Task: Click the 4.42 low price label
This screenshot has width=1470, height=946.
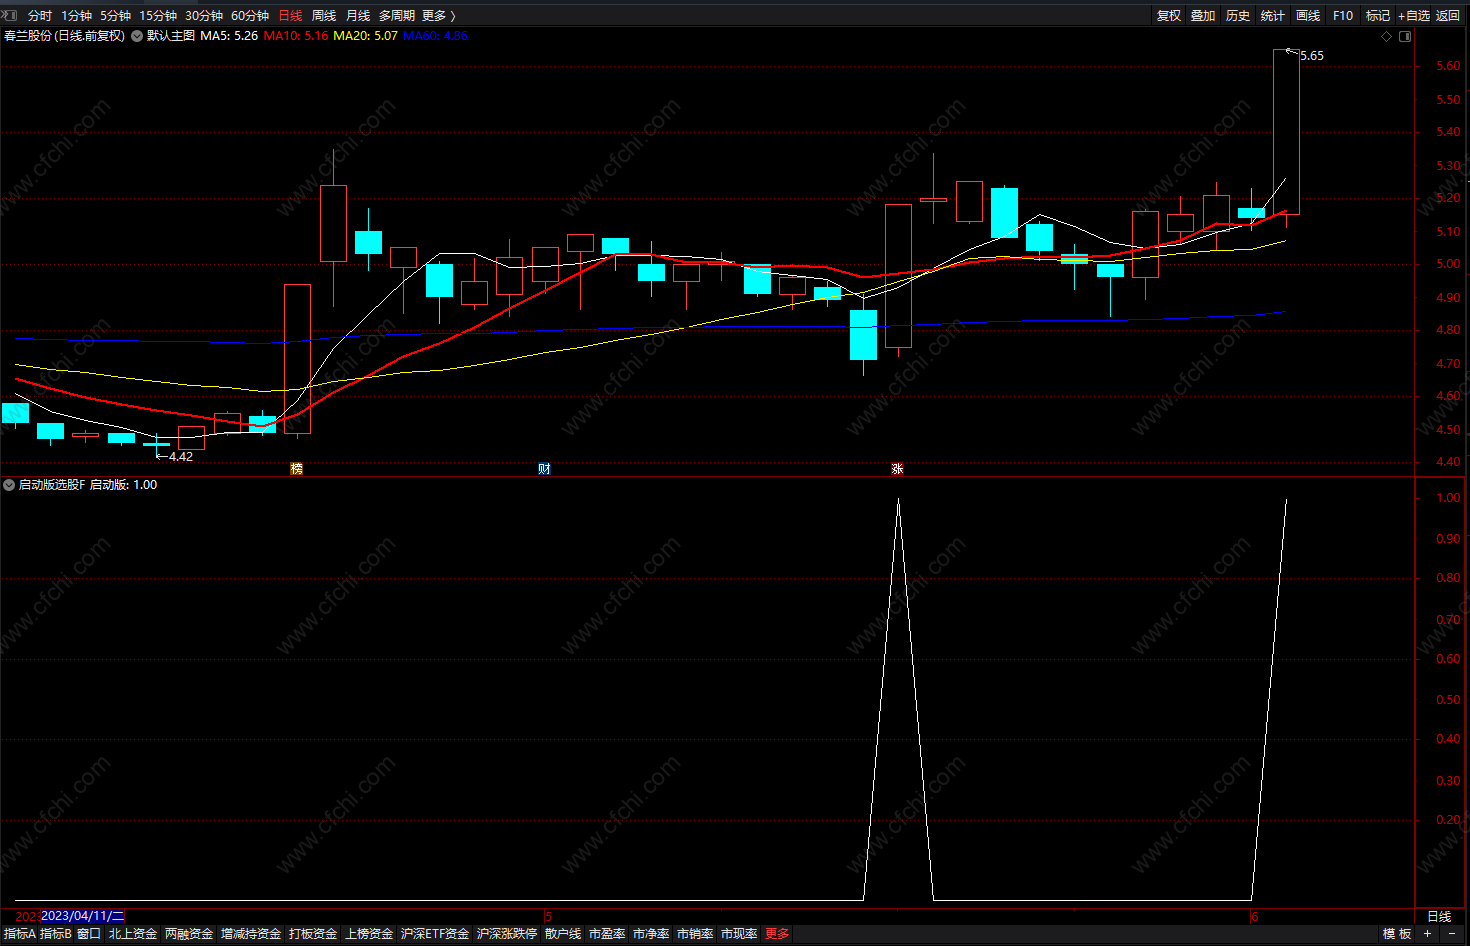Action: tap(181, 457)
